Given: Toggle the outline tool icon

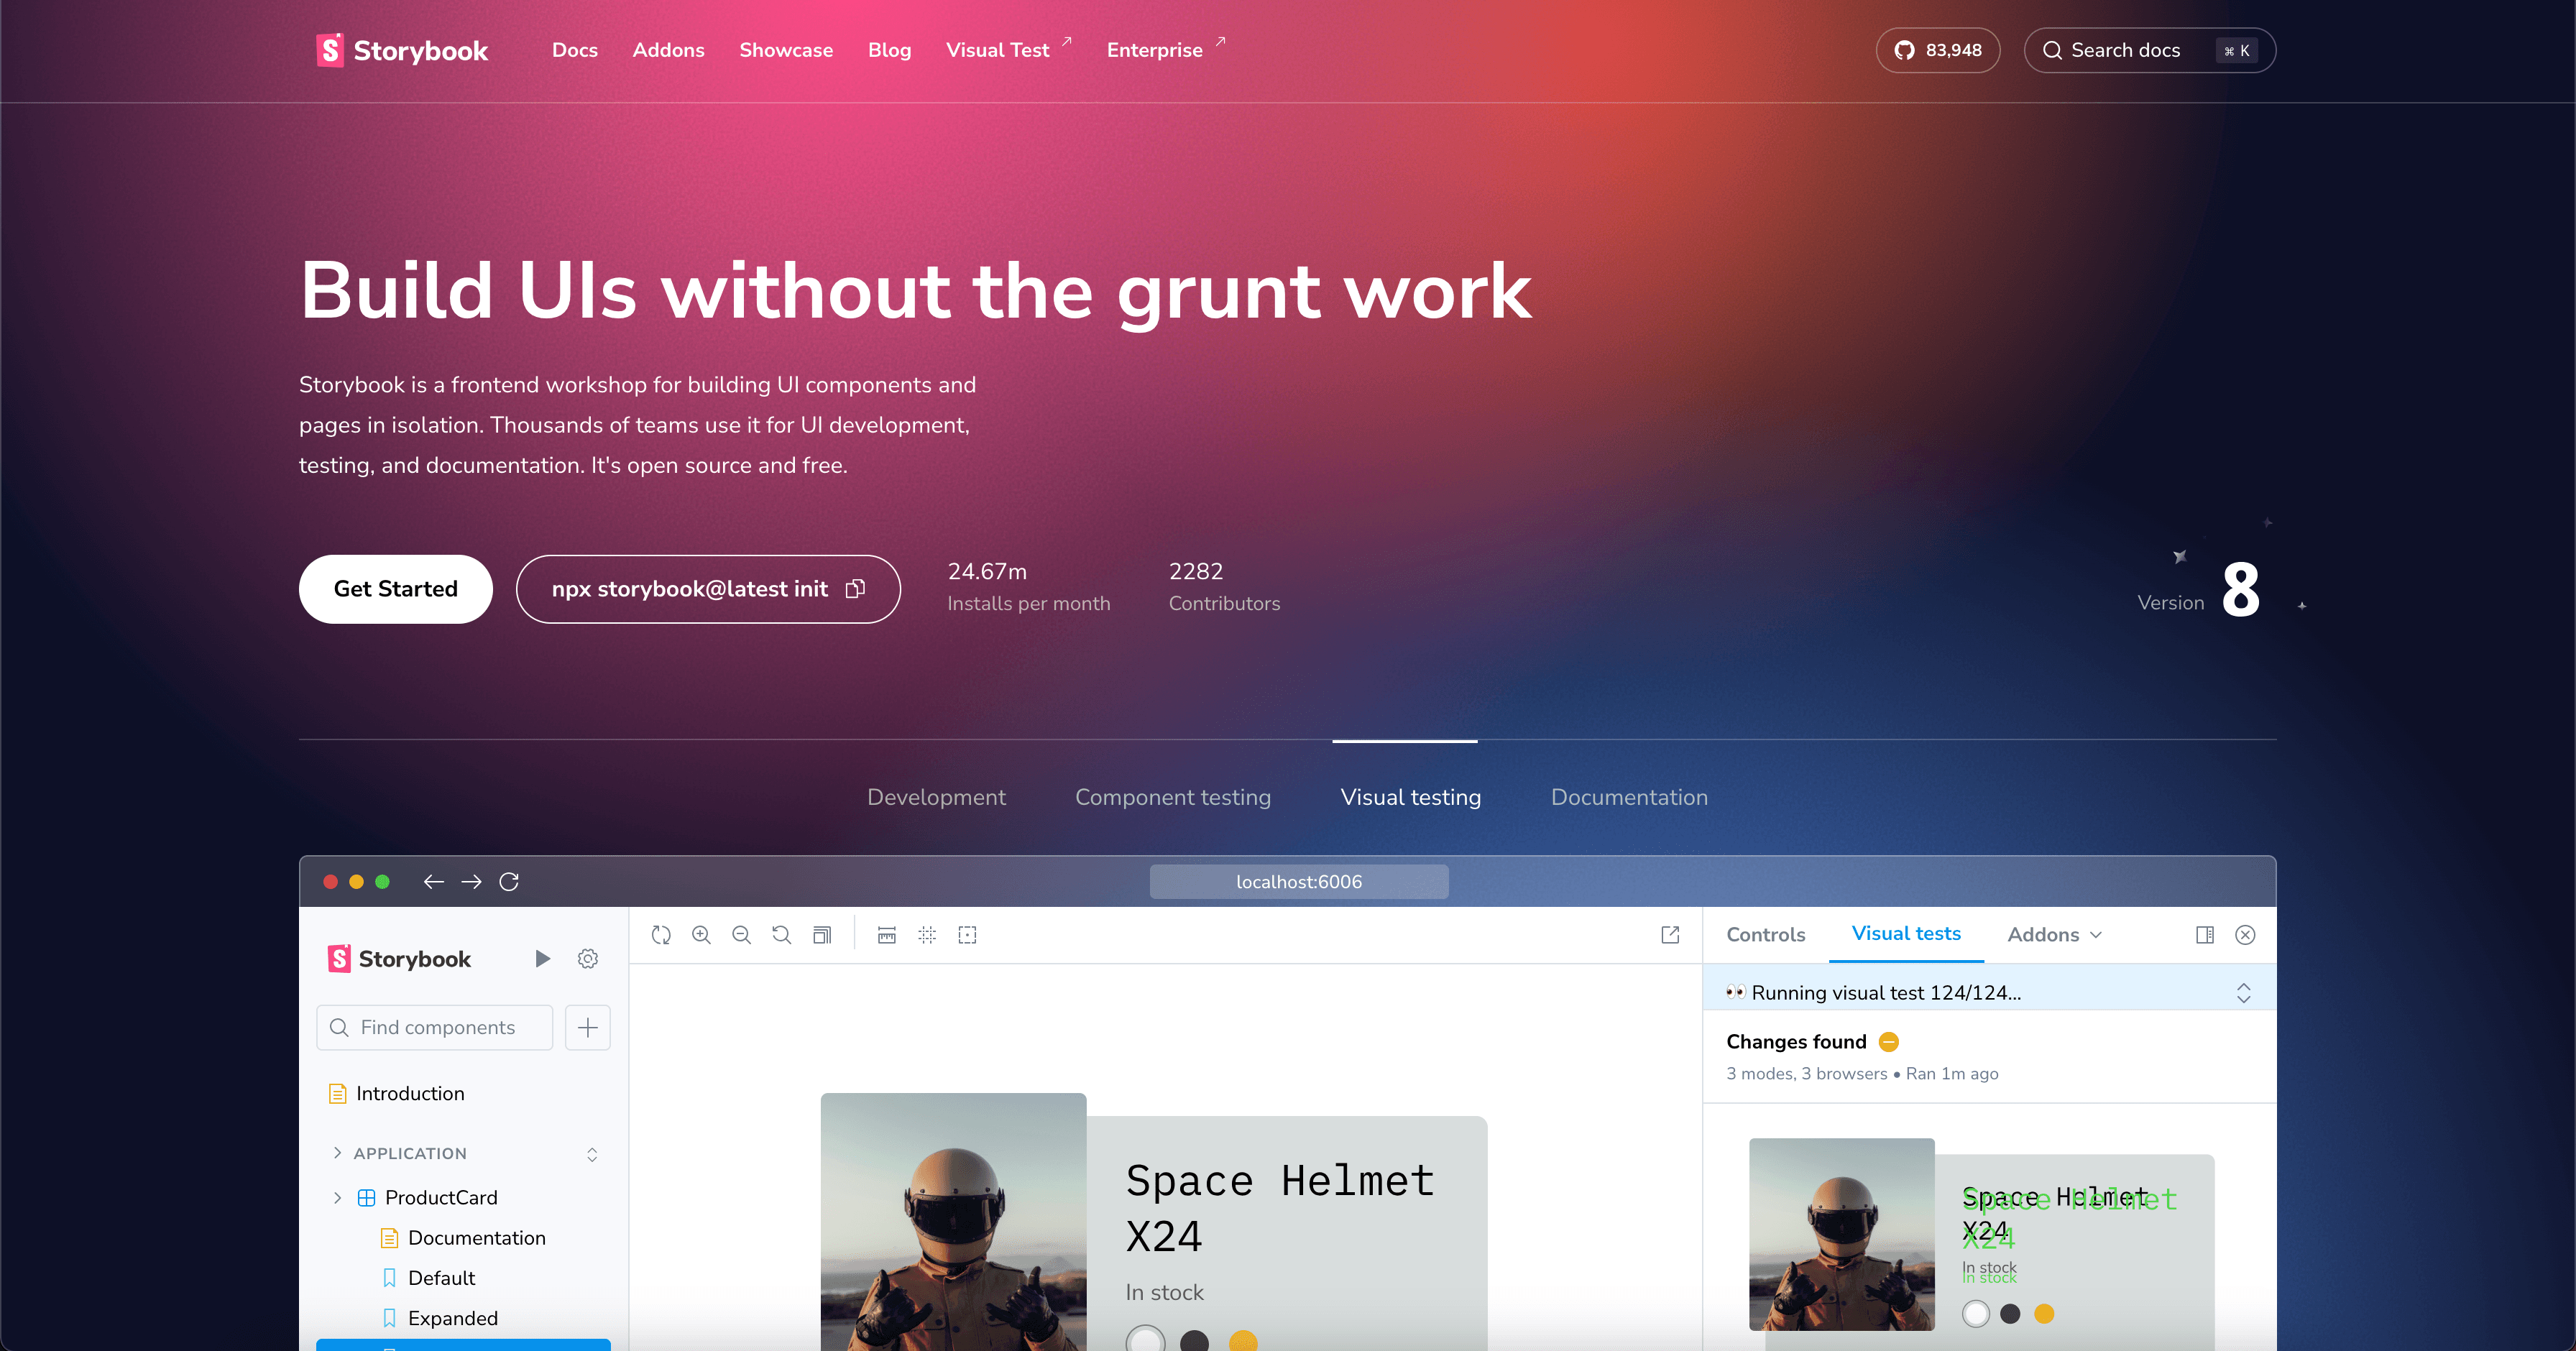Looking at the screenshot, I should pos(967,935).
